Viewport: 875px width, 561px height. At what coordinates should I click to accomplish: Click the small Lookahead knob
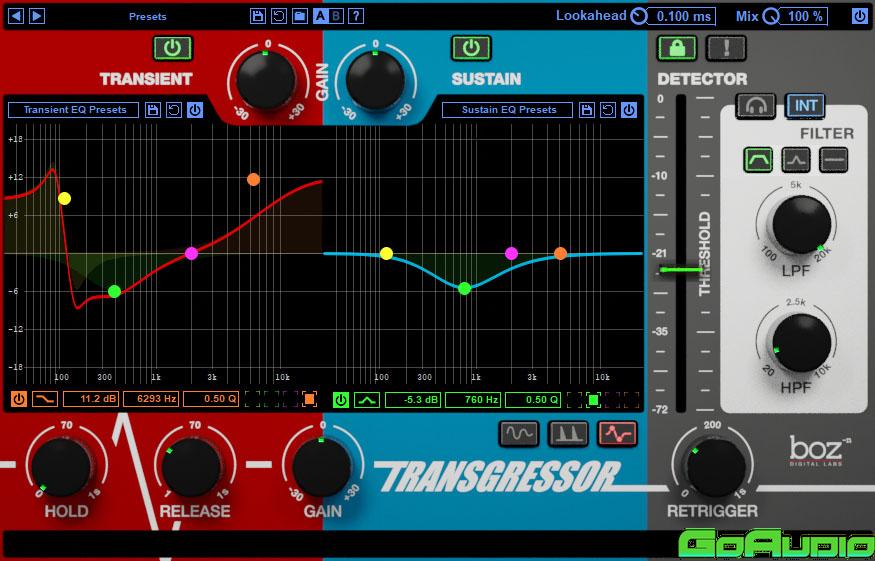[x=638, y=17]
